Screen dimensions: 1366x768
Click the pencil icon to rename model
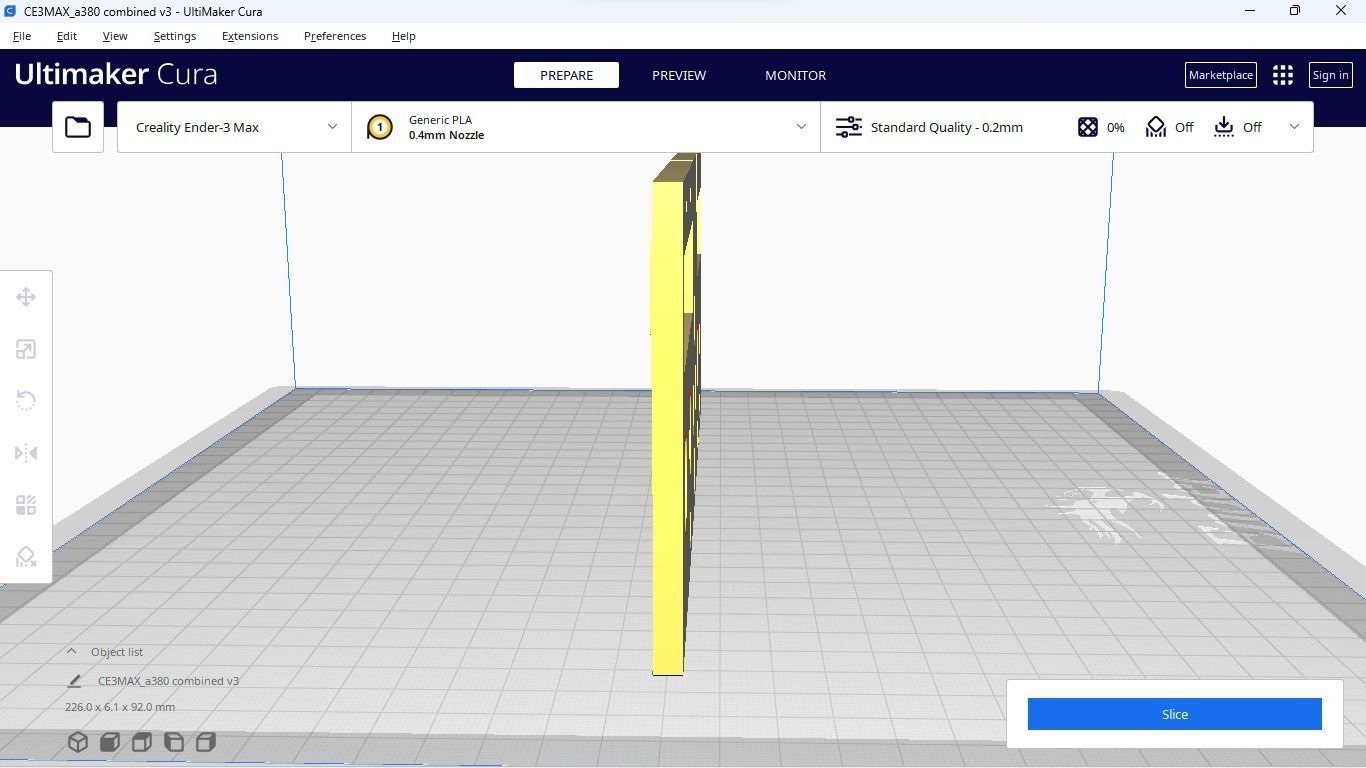(74, 681)
